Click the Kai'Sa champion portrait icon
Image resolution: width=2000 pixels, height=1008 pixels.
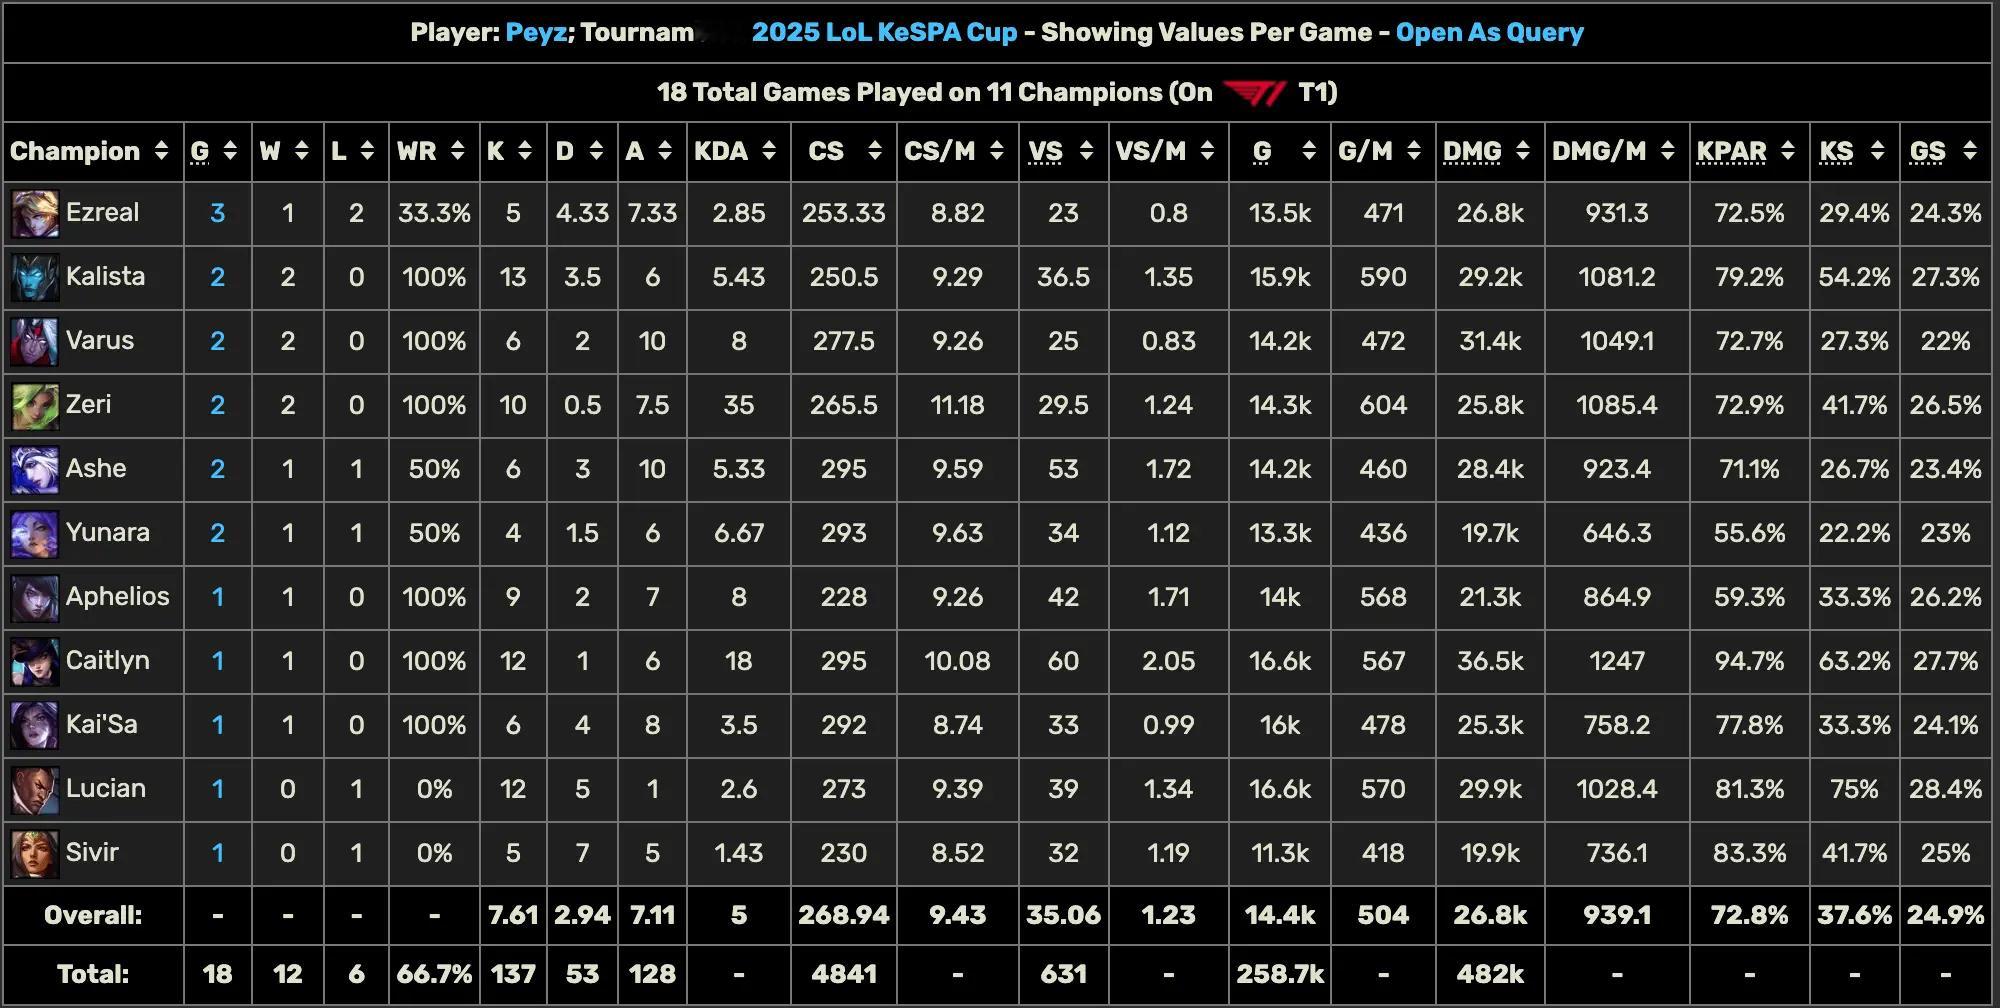point(34,726)
